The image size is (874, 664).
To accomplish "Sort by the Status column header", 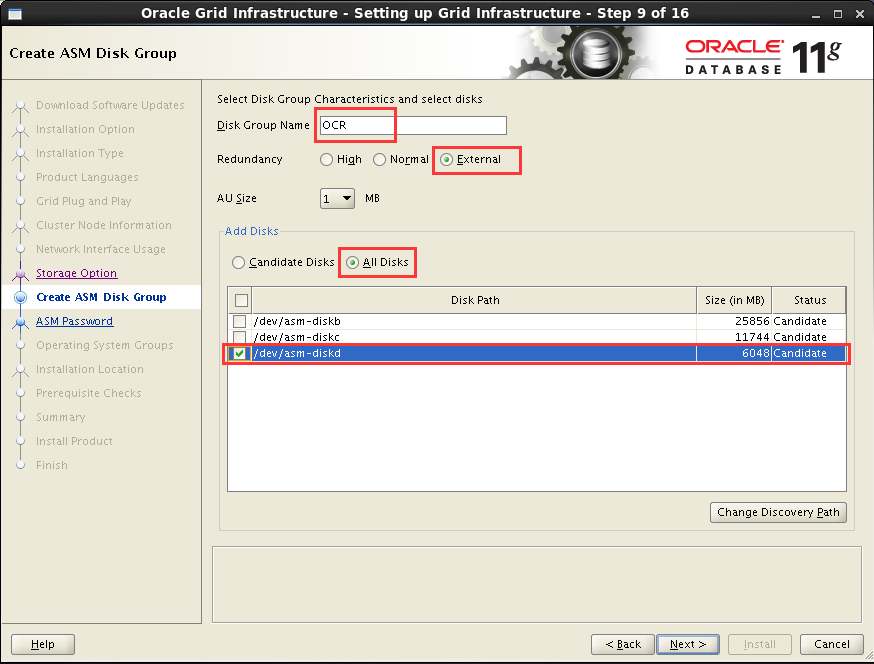I will click(x=809, y=301).
